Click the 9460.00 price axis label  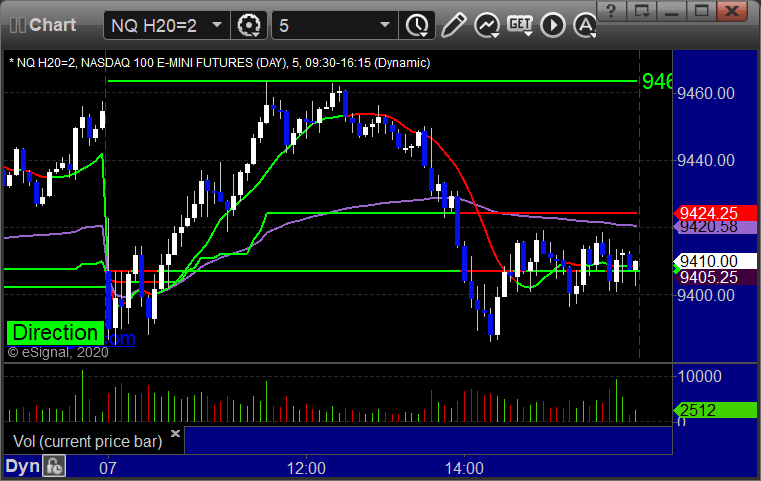click(706, 93)
